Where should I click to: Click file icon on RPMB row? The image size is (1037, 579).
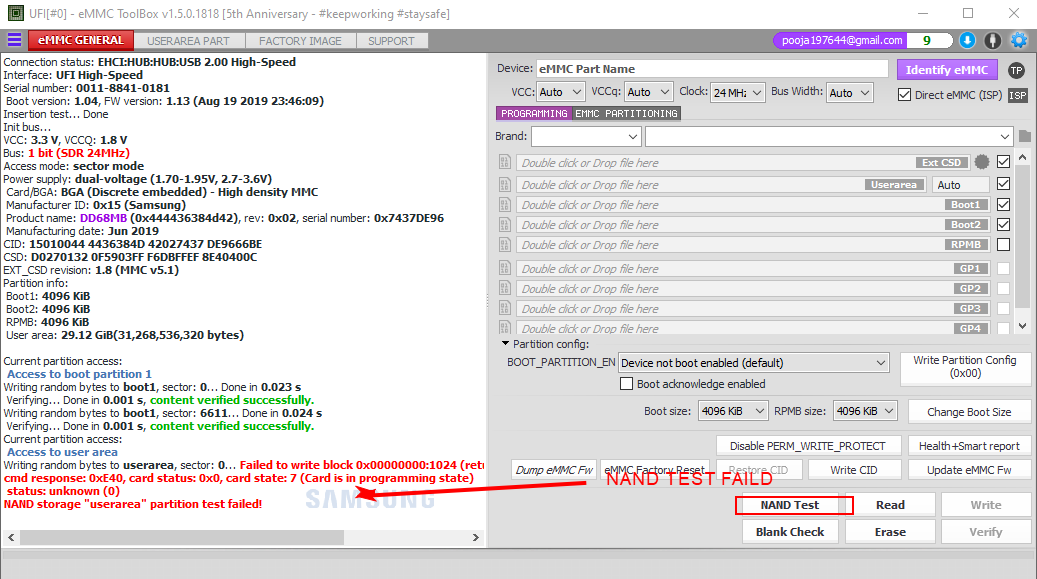505,245
